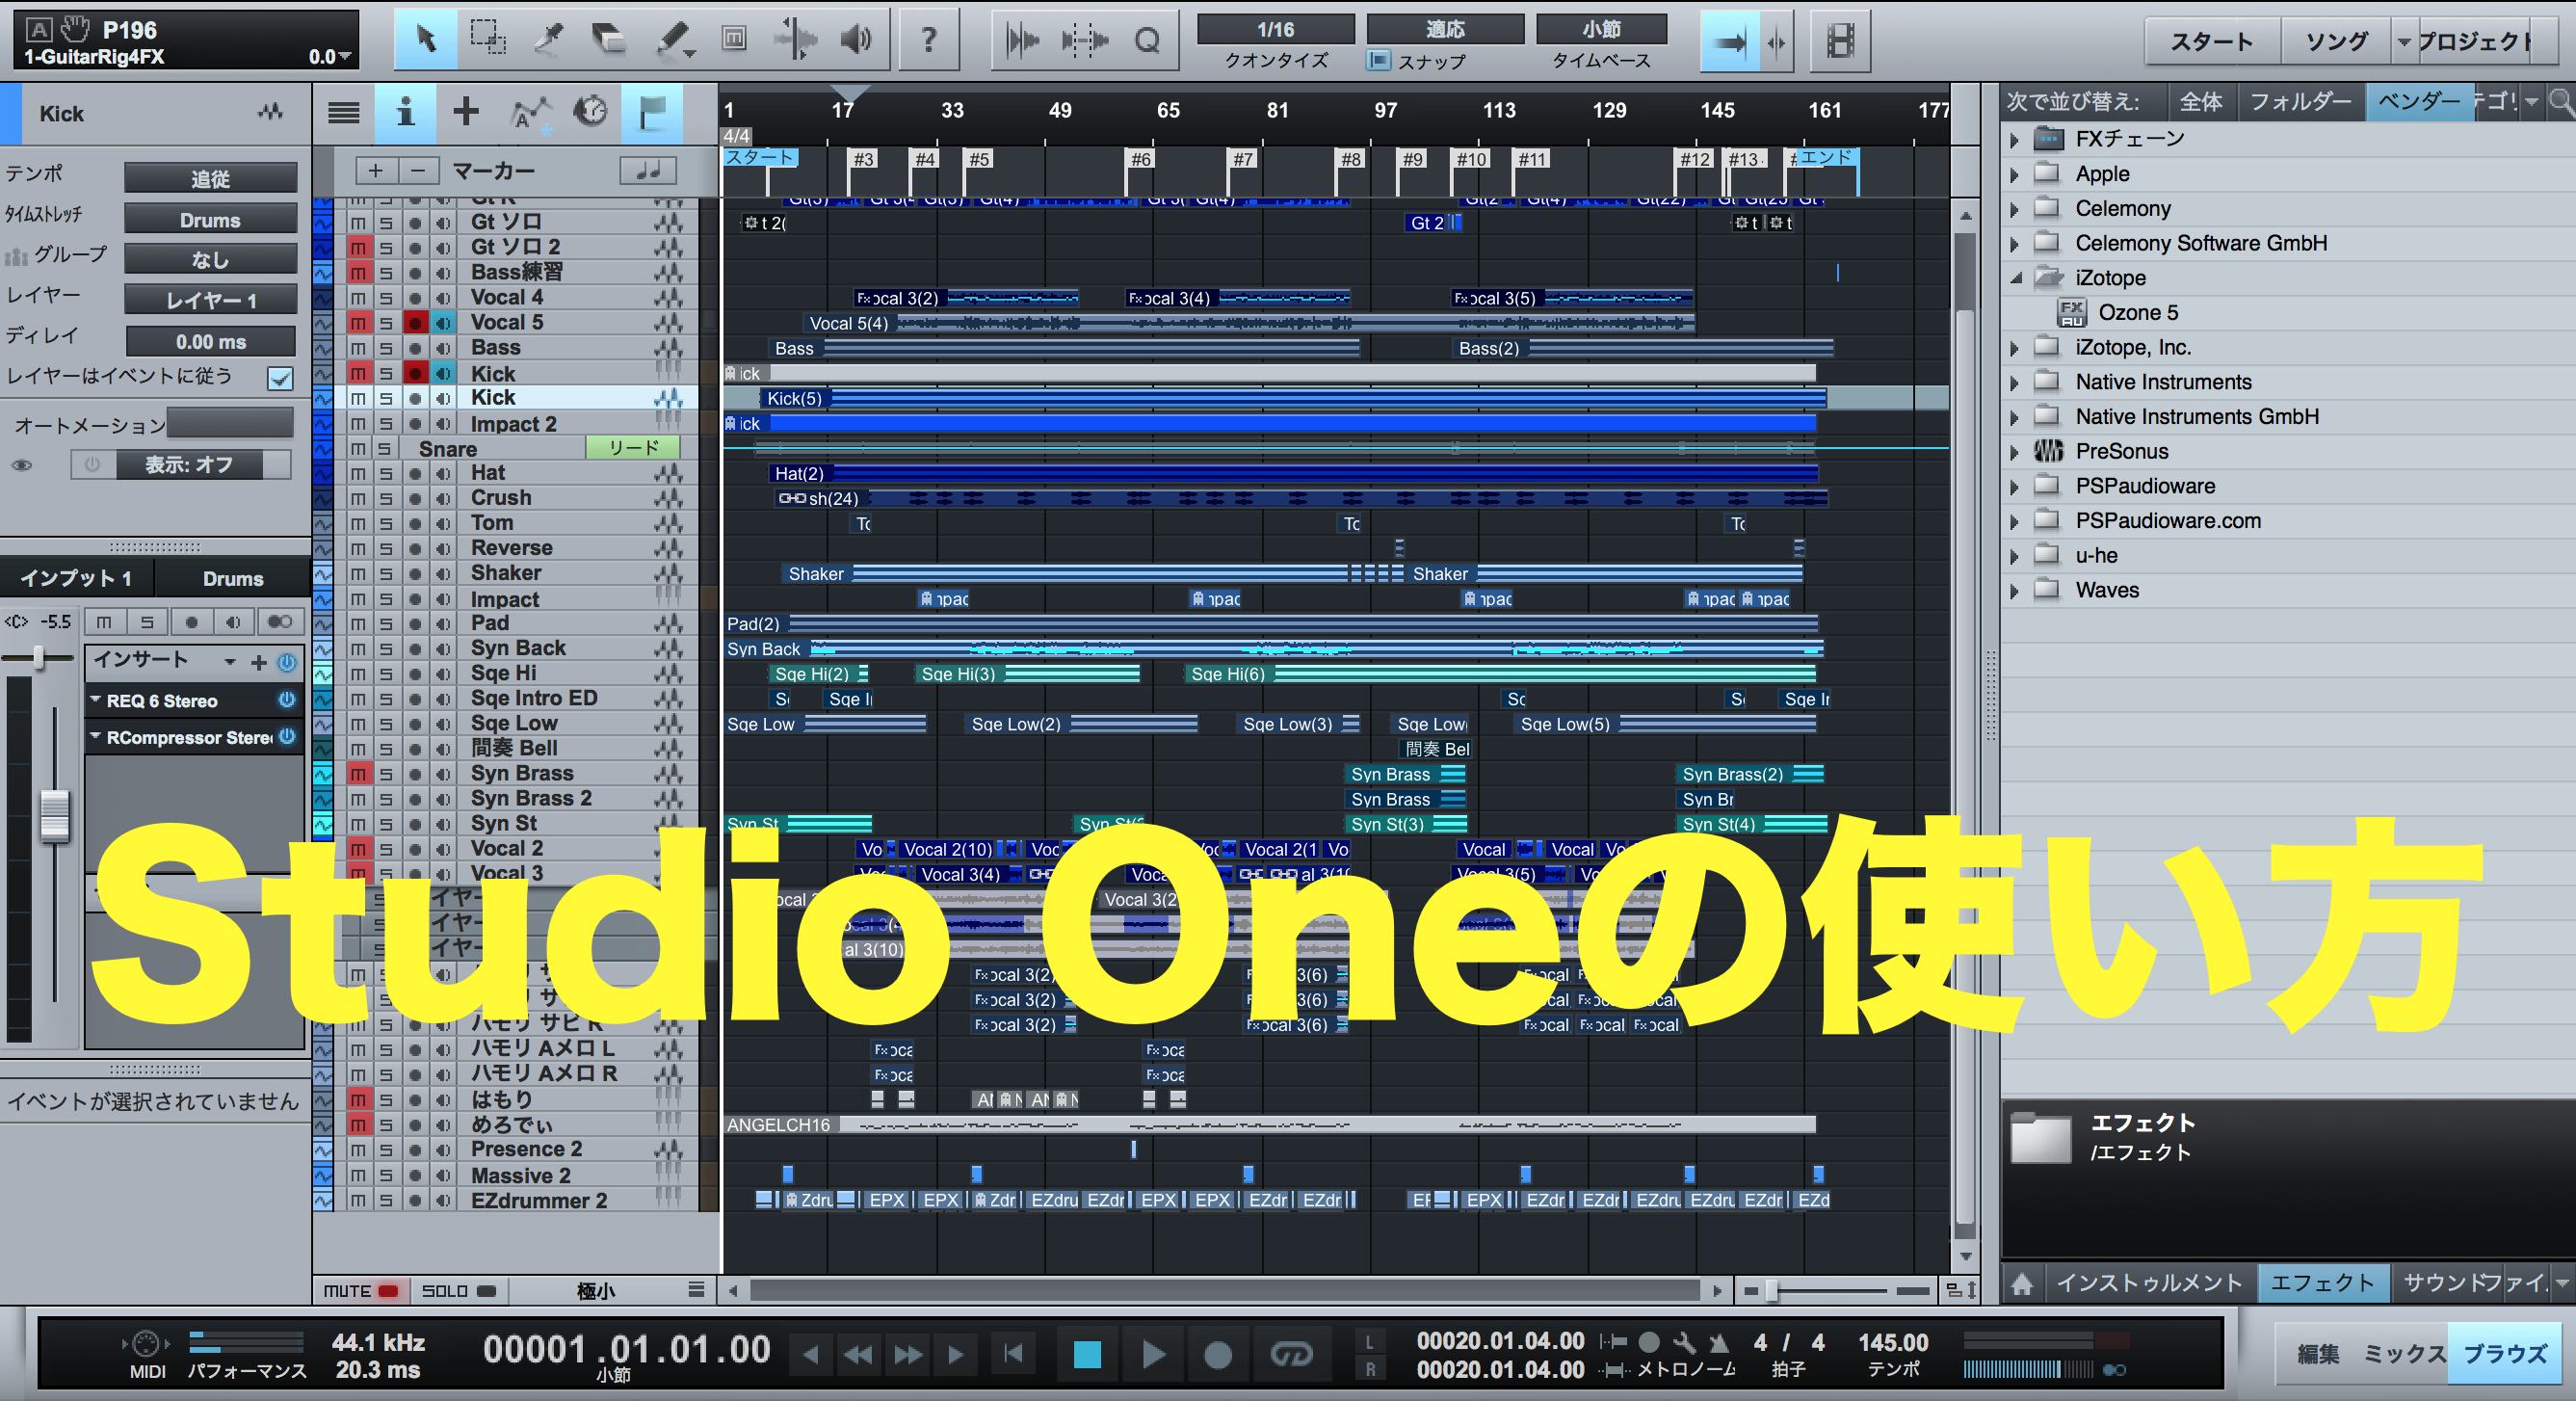Open the layer レイヤー 1 dropdown
Image resolution: width=2576 pixels, height=1401 pixels.
(211, 300)
